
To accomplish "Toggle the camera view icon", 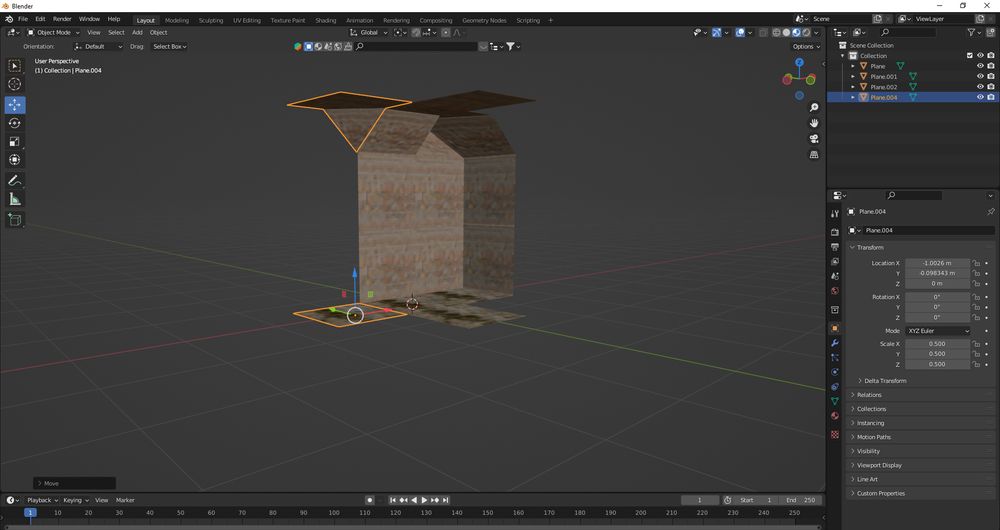I will tap(814, 139).
